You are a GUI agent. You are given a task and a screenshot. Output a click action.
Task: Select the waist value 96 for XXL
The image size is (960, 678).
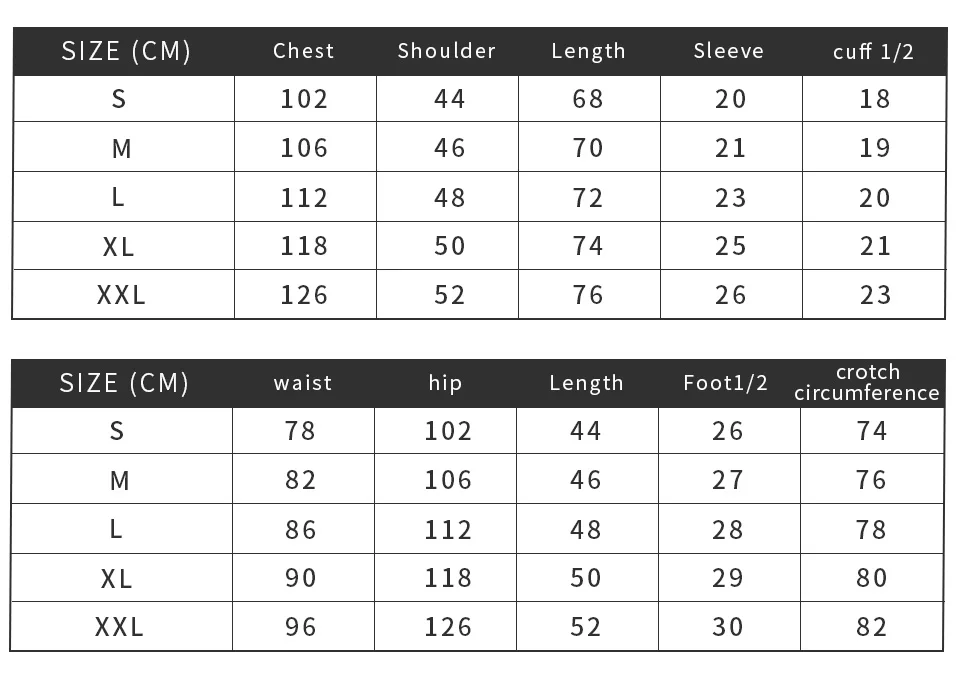point(300,627)
